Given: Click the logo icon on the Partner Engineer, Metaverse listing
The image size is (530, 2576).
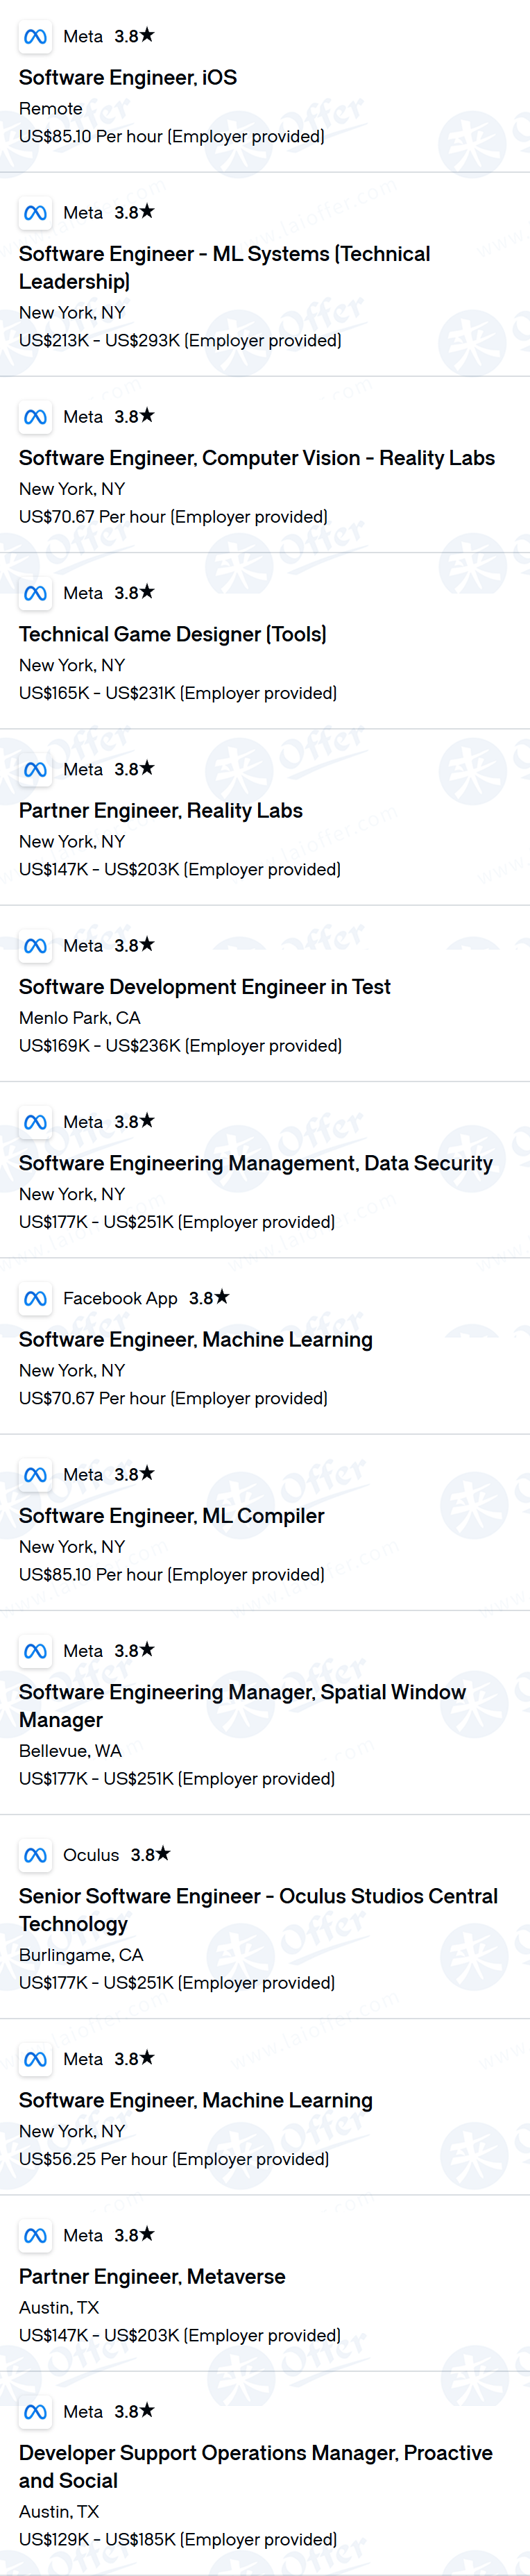Looking at the screenshot, I should [35, 2236].
